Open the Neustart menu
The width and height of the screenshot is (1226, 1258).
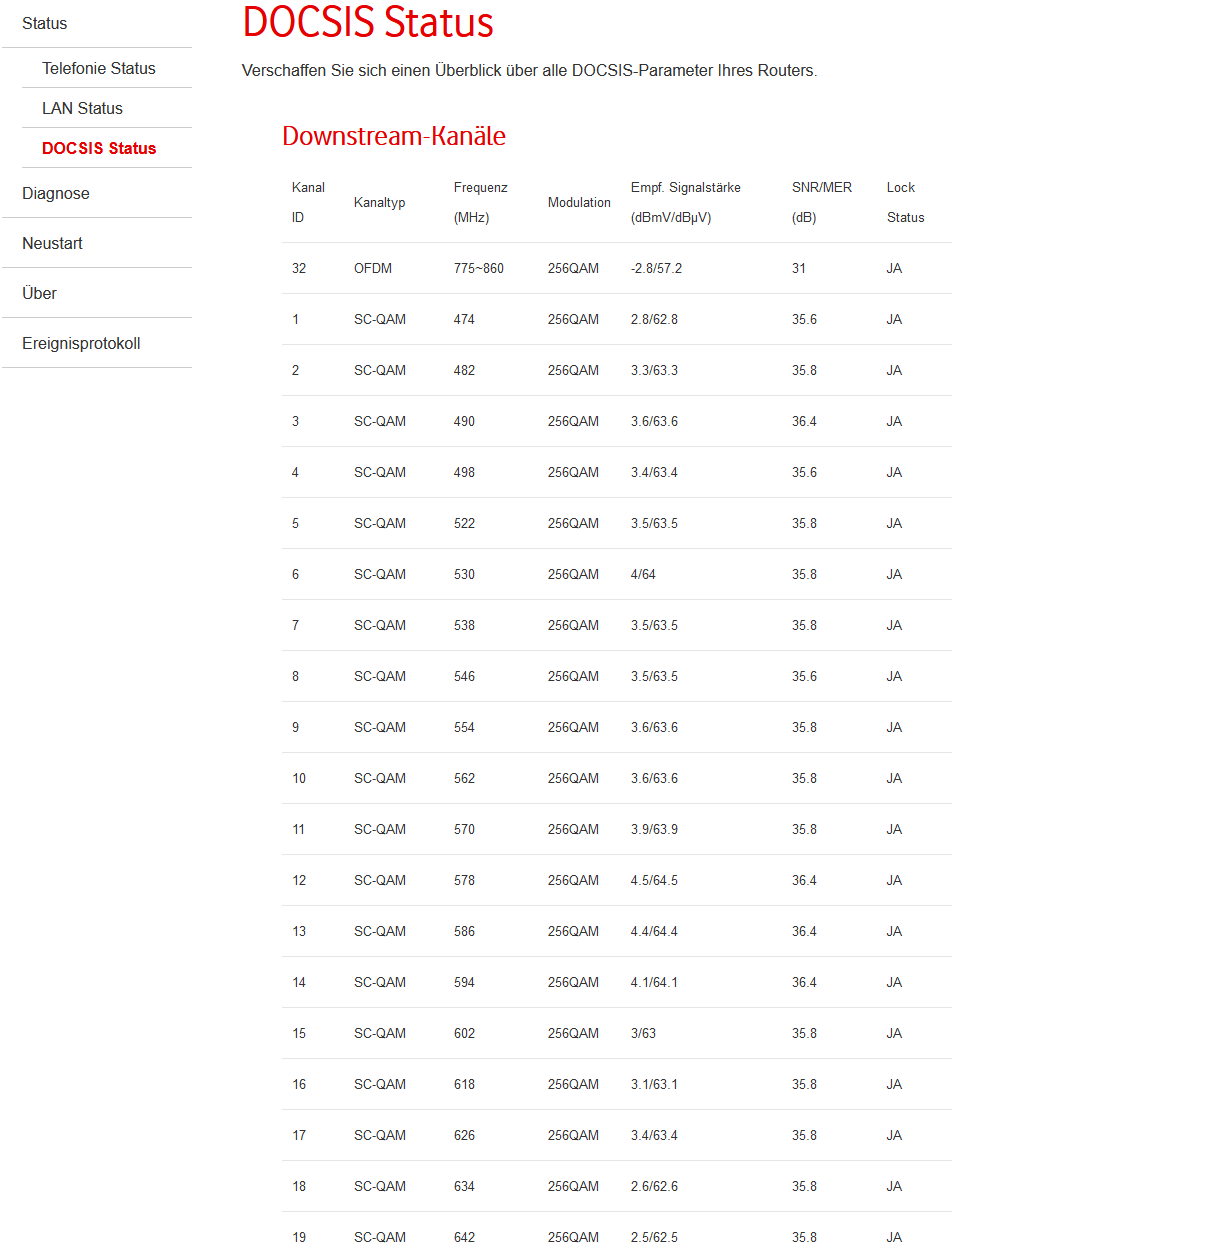[52, 243]
